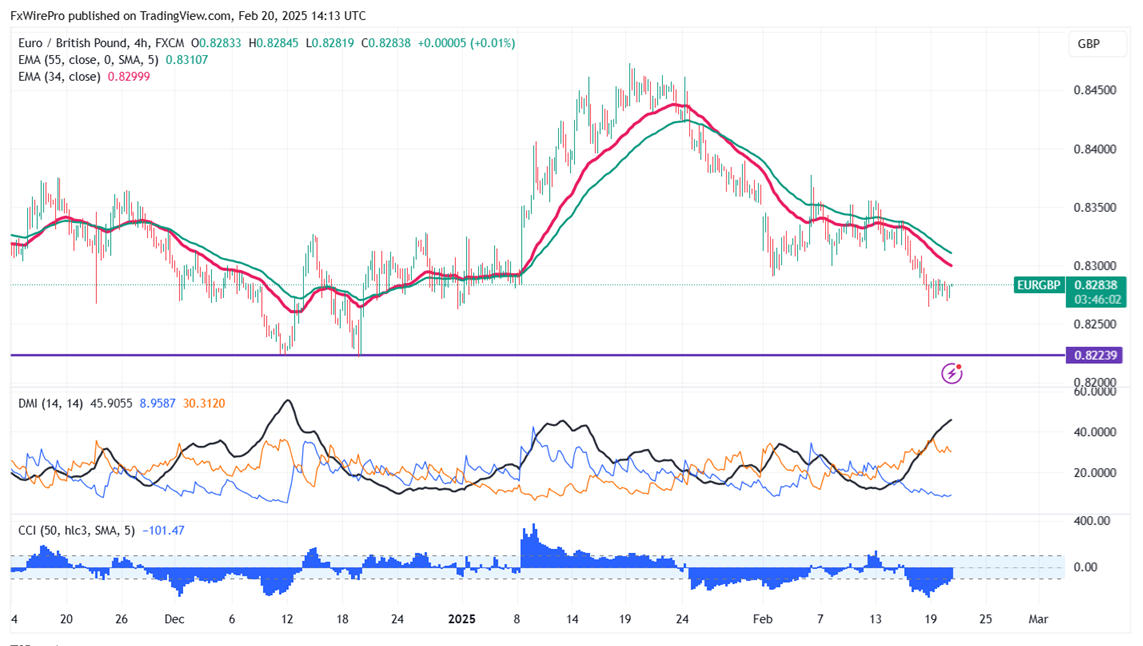
Task: Click the EMA 55 value 0.83107
Action: coord(187,60)
